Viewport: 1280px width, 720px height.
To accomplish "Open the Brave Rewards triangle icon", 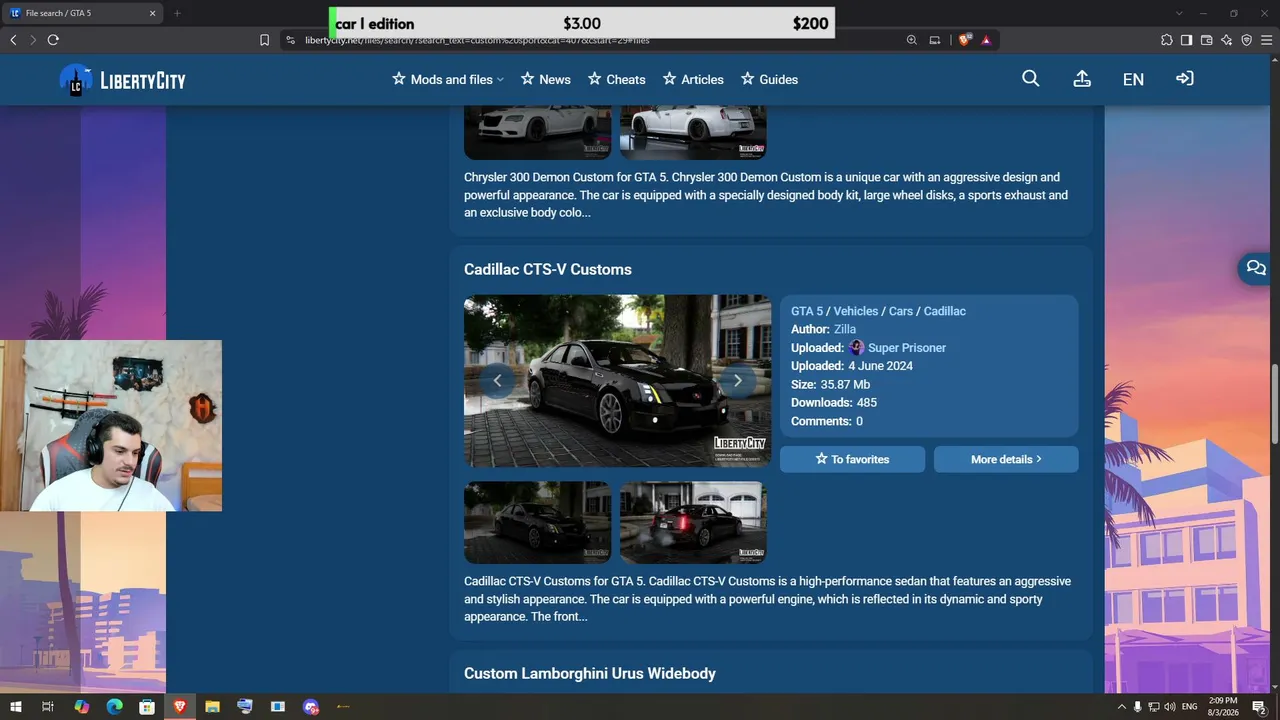I will tap(986, 40).
